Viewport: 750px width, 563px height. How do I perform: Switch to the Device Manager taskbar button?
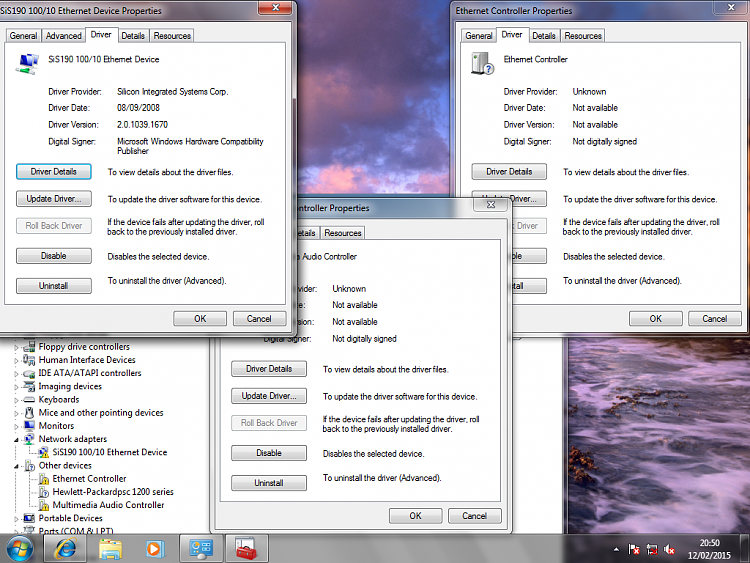[200, 549]
